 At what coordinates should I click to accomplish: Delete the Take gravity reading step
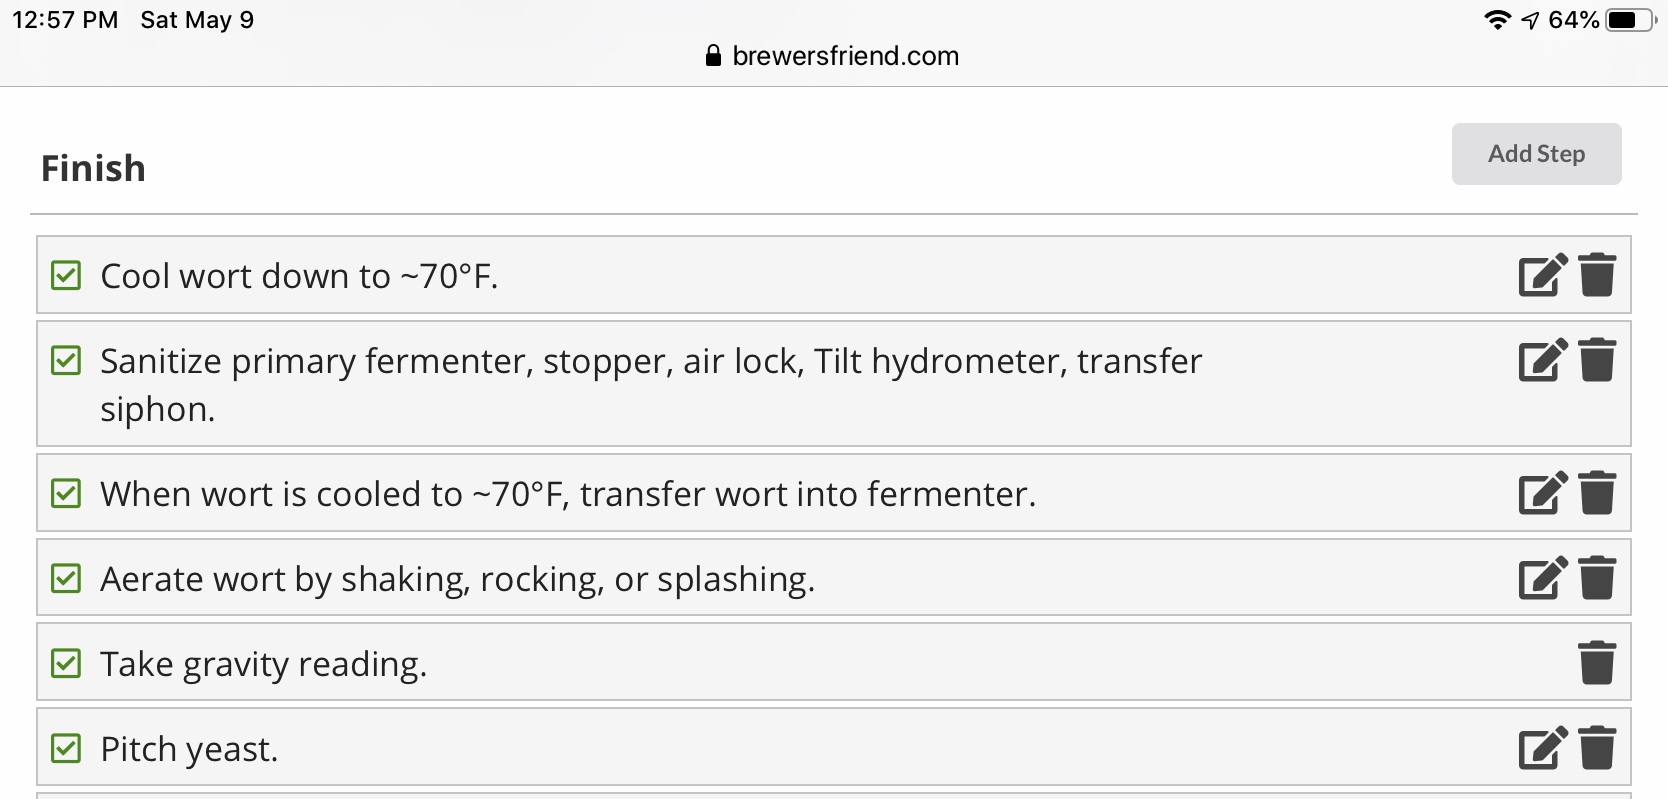click(1597, 663)
